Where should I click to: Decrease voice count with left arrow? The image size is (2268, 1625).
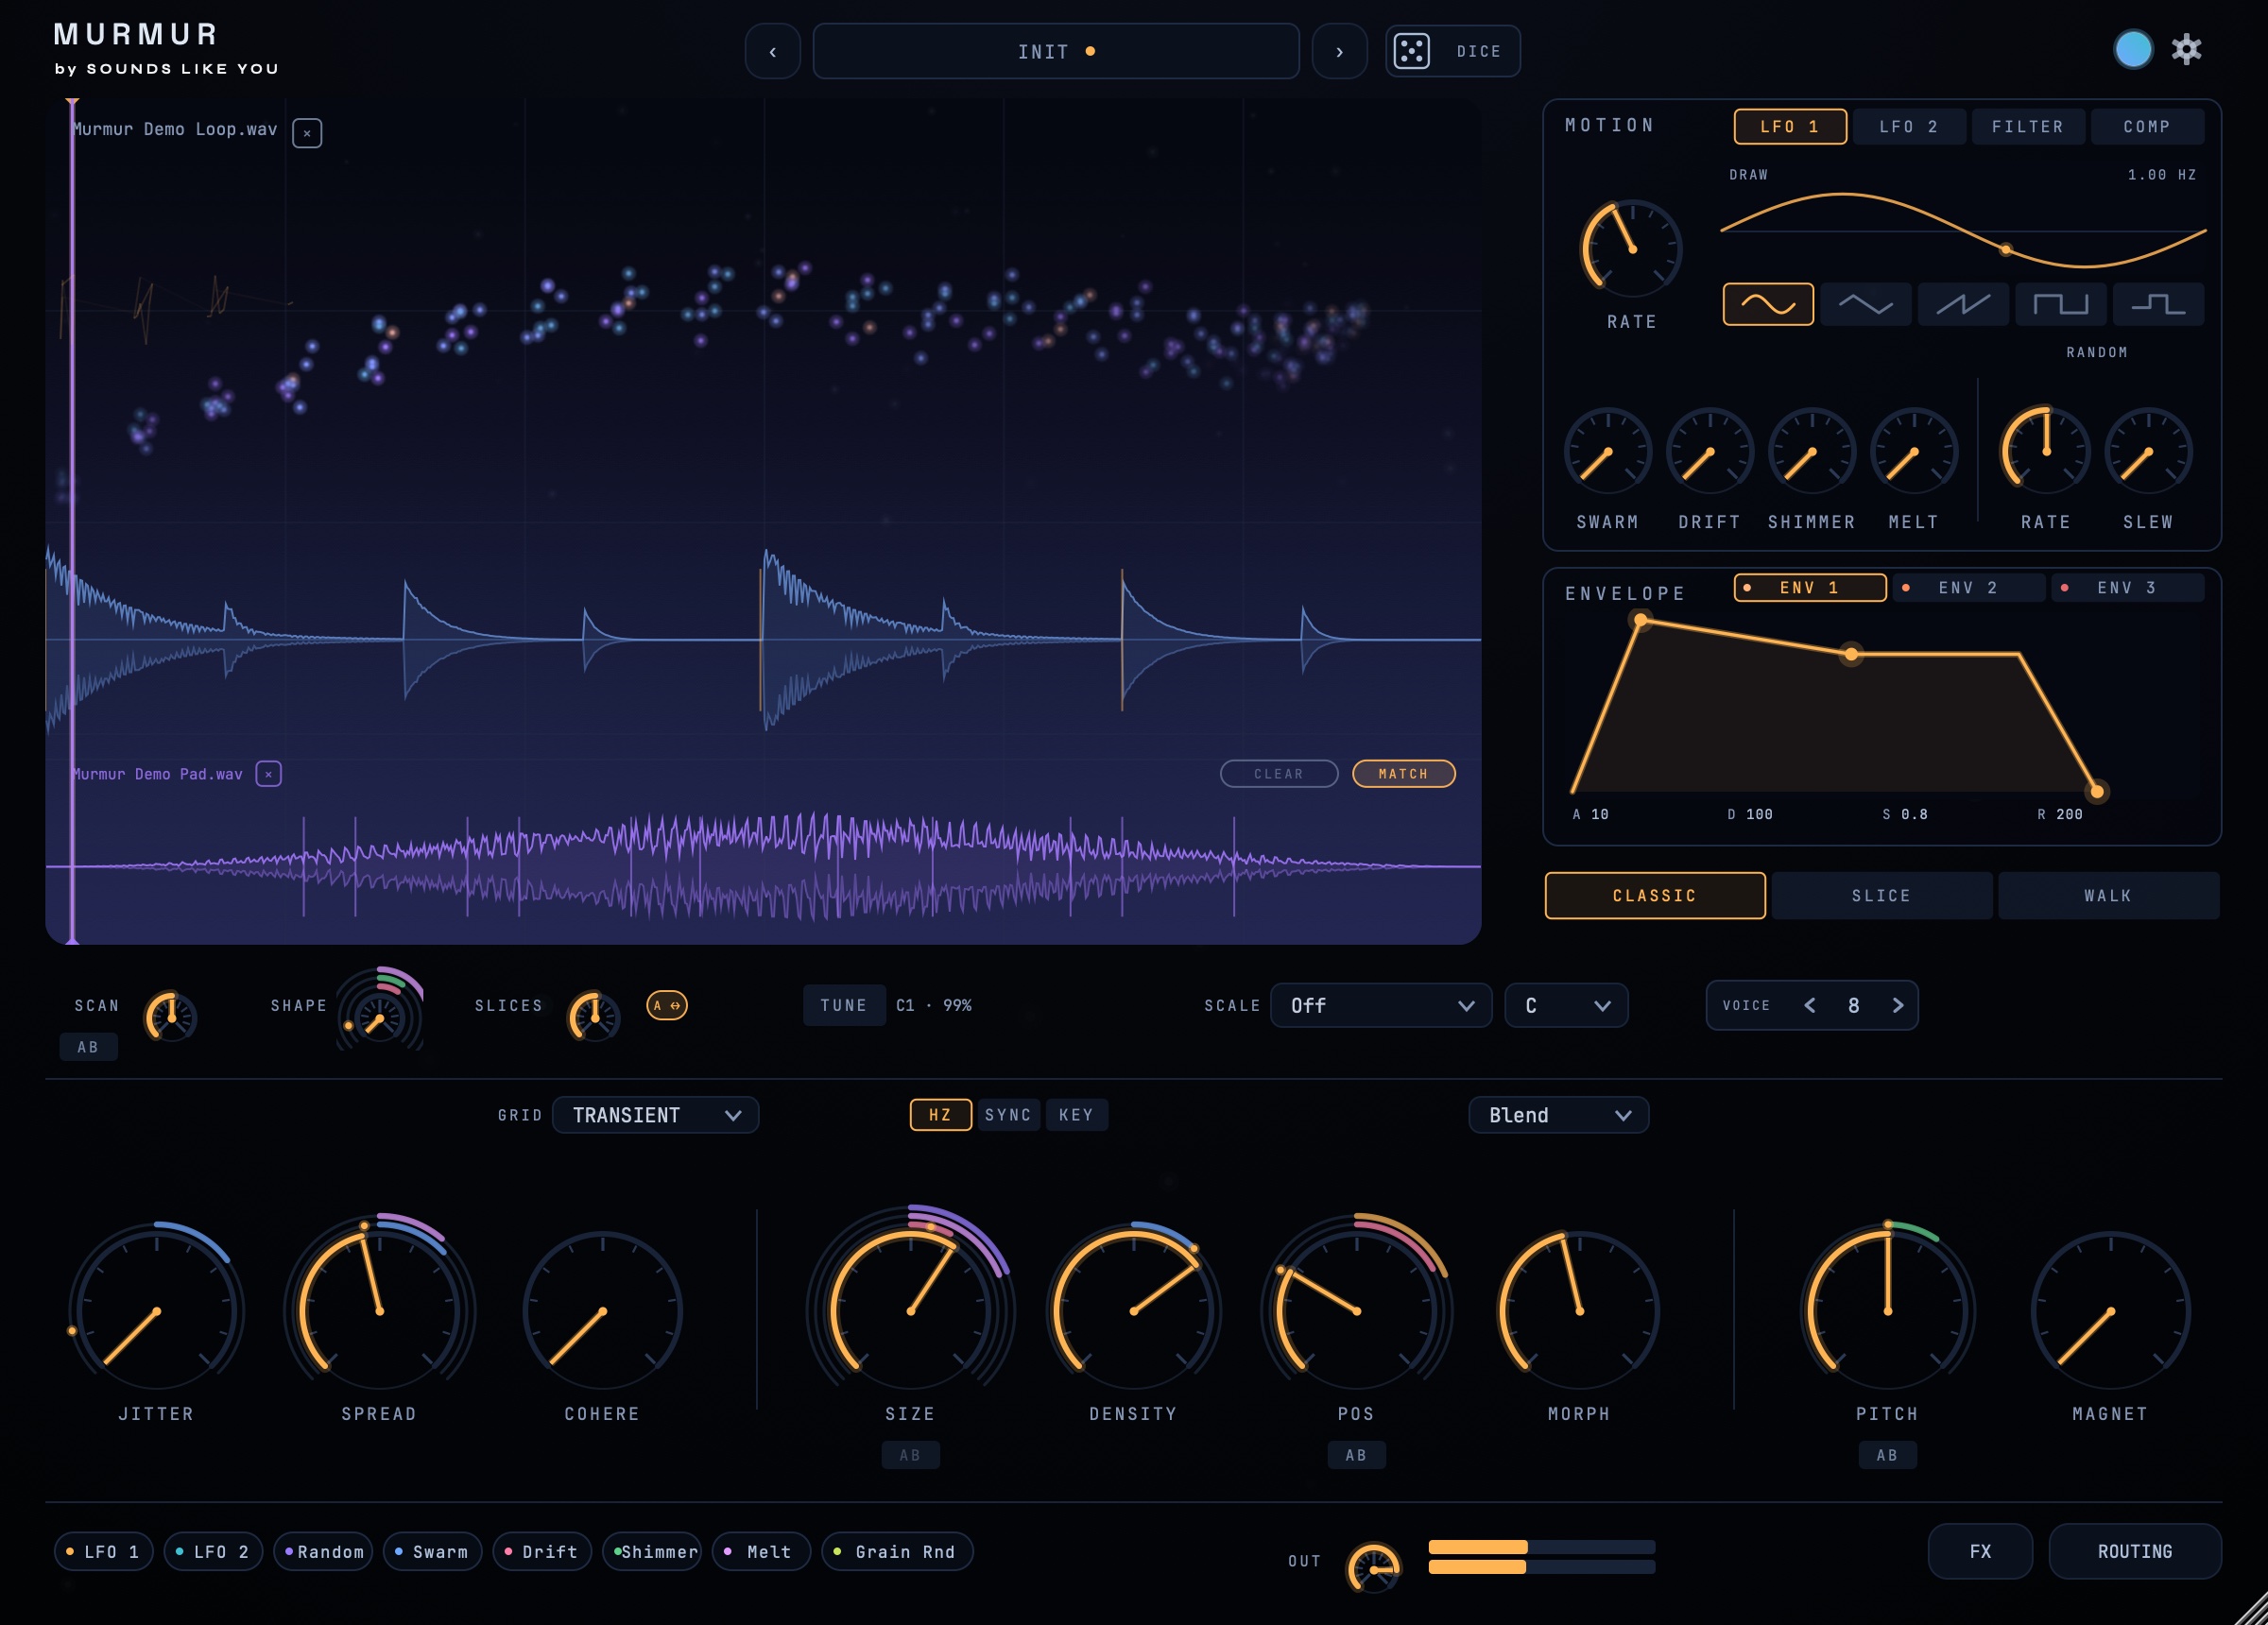coord(1809,1005)
